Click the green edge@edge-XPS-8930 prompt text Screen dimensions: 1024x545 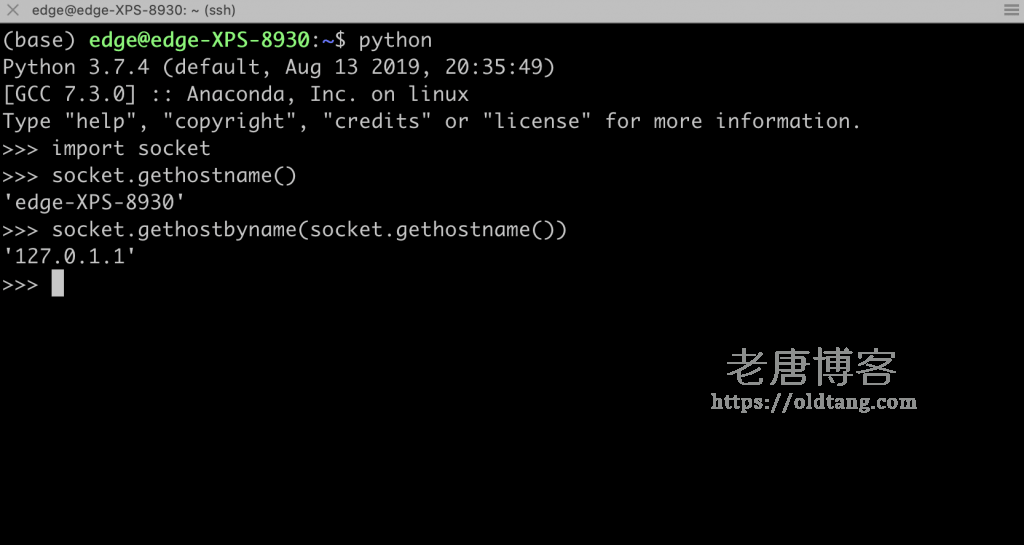click(x=199, y=40)
